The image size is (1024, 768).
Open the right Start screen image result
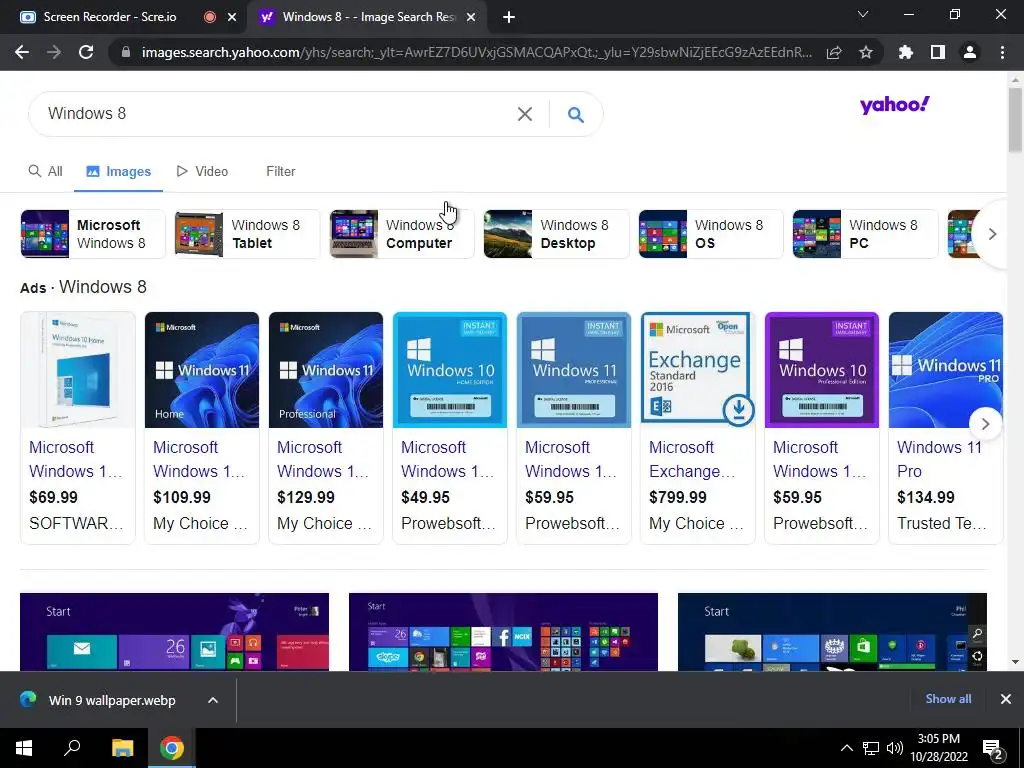pyautogui.click(x=833, y=632)
